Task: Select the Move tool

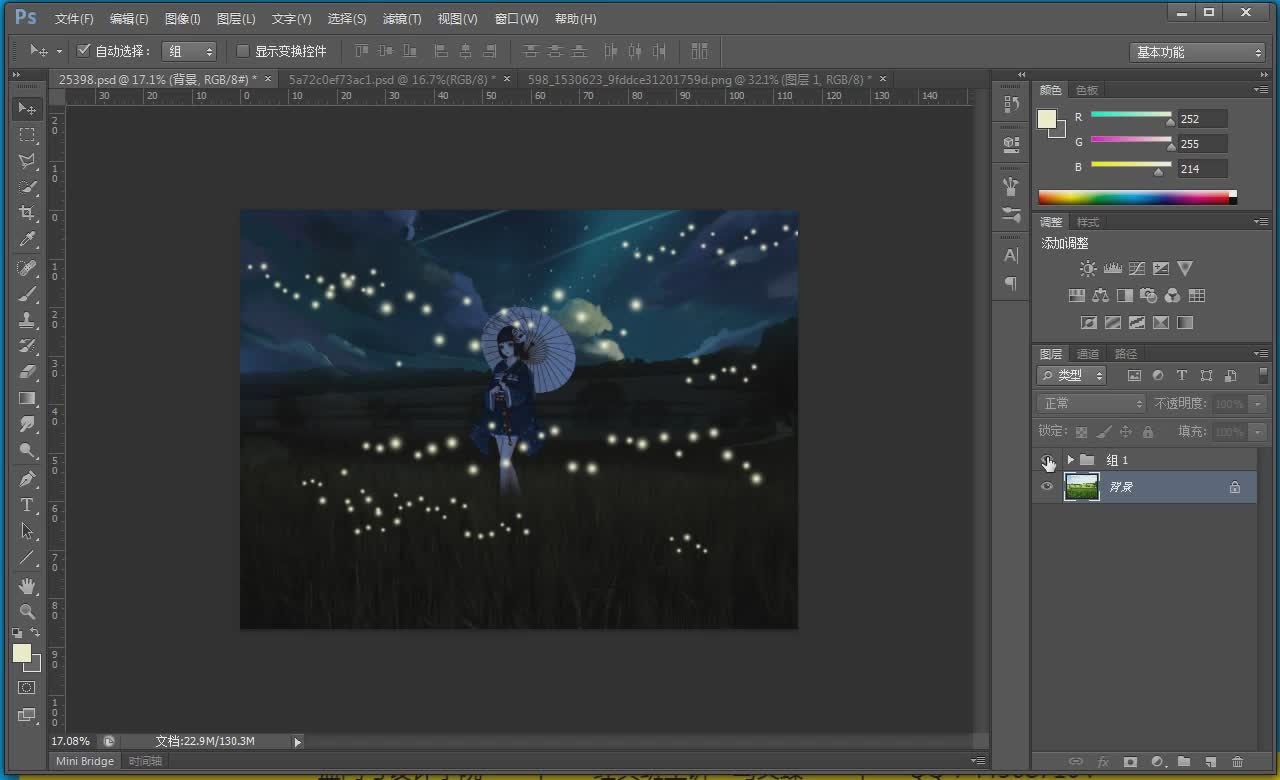Action: click(27, 108)
